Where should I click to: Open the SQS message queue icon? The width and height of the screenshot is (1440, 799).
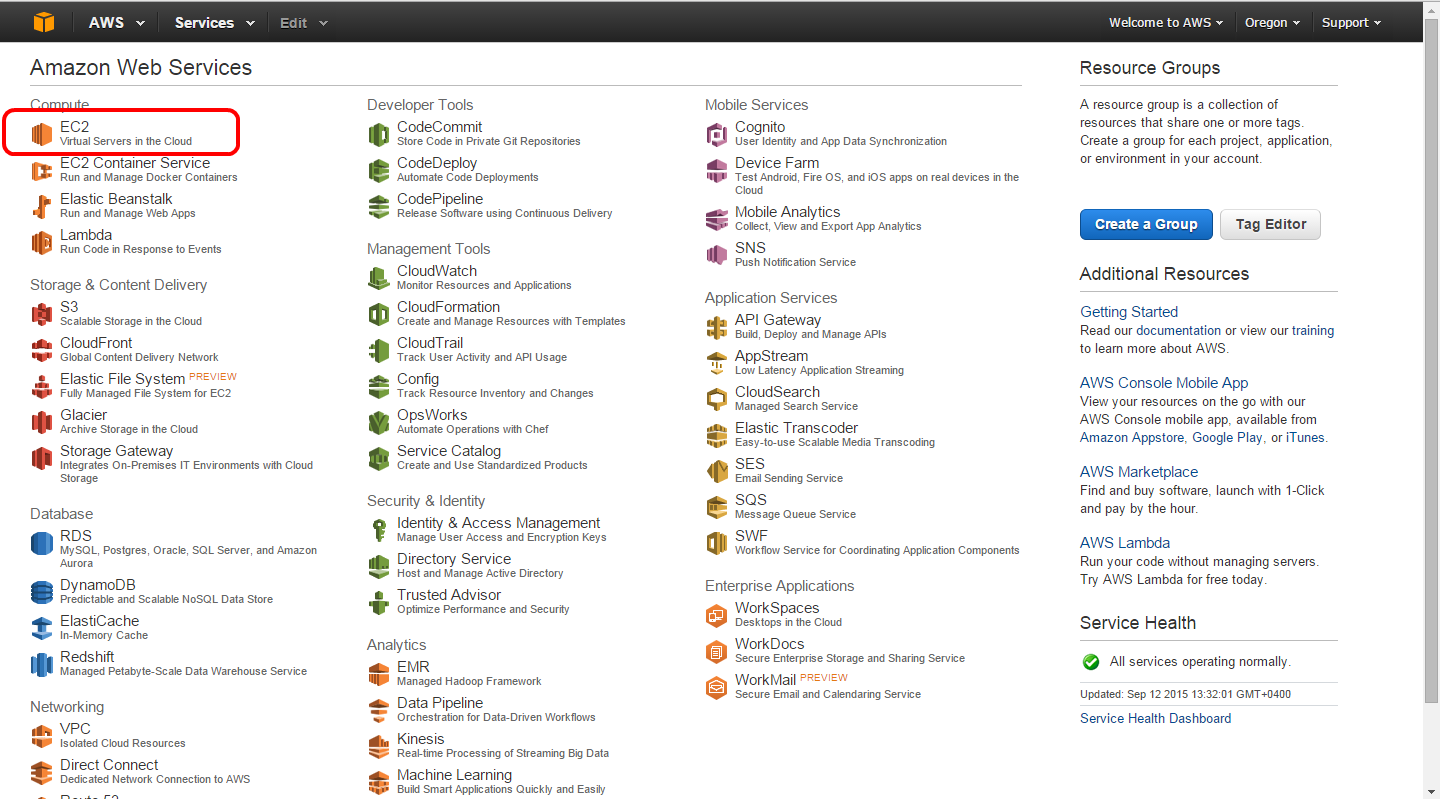tap(717, 507)
